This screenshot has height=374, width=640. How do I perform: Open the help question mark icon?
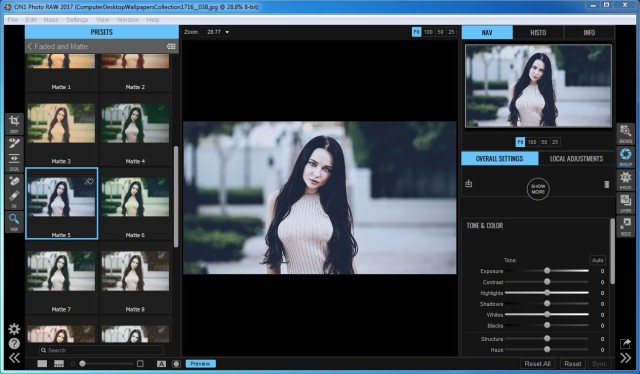point(14,343)
